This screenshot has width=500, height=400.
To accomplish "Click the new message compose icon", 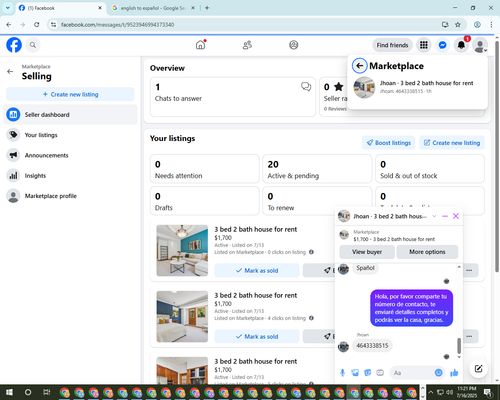I will (478, 368).
